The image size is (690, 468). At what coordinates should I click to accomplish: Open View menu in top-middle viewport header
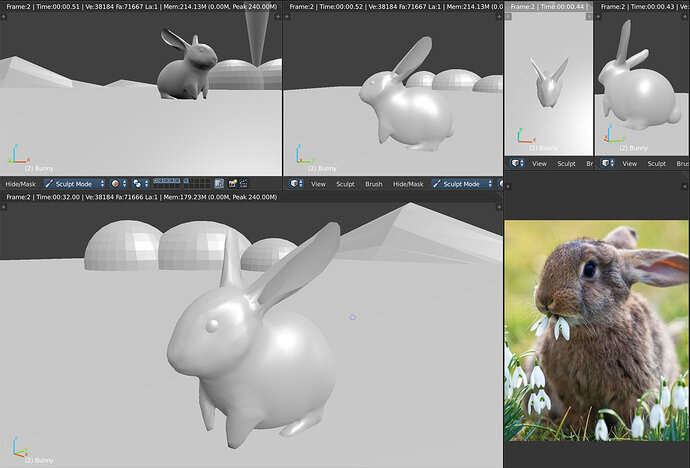pos(318,184)
